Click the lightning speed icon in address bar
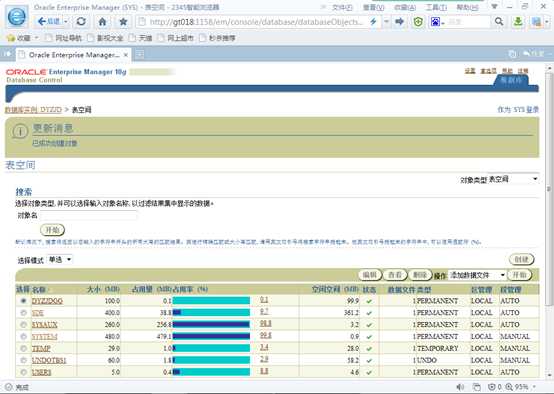 (373, 22)
